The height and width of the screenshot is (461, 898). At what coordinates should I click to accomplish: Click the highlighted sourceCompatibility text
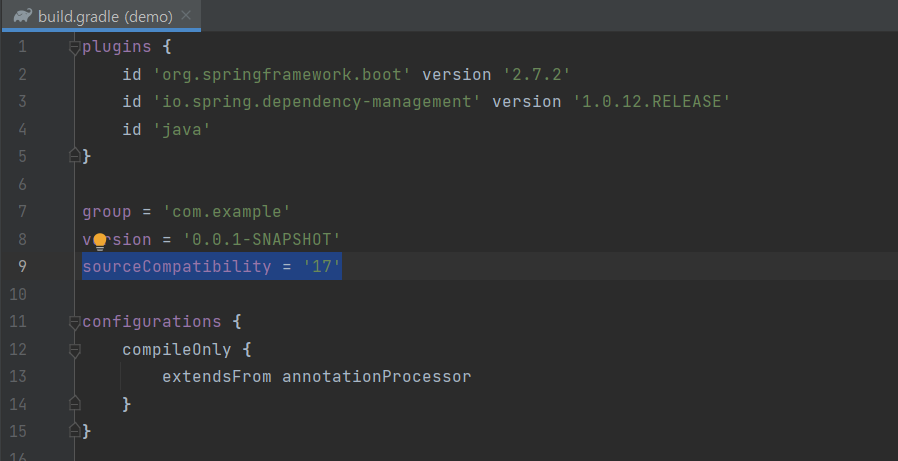212,266
